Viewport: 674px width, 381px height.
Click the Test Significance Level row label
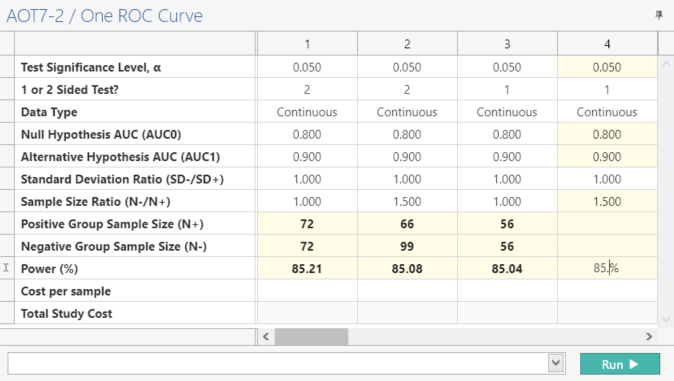[91, 68]
